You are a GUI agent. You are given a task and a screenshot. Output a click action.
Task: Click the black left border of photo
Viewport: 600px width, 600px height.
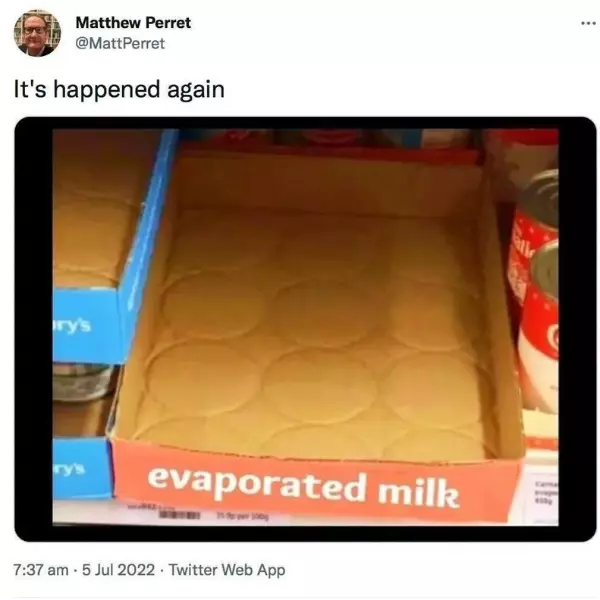coord(34,329)
